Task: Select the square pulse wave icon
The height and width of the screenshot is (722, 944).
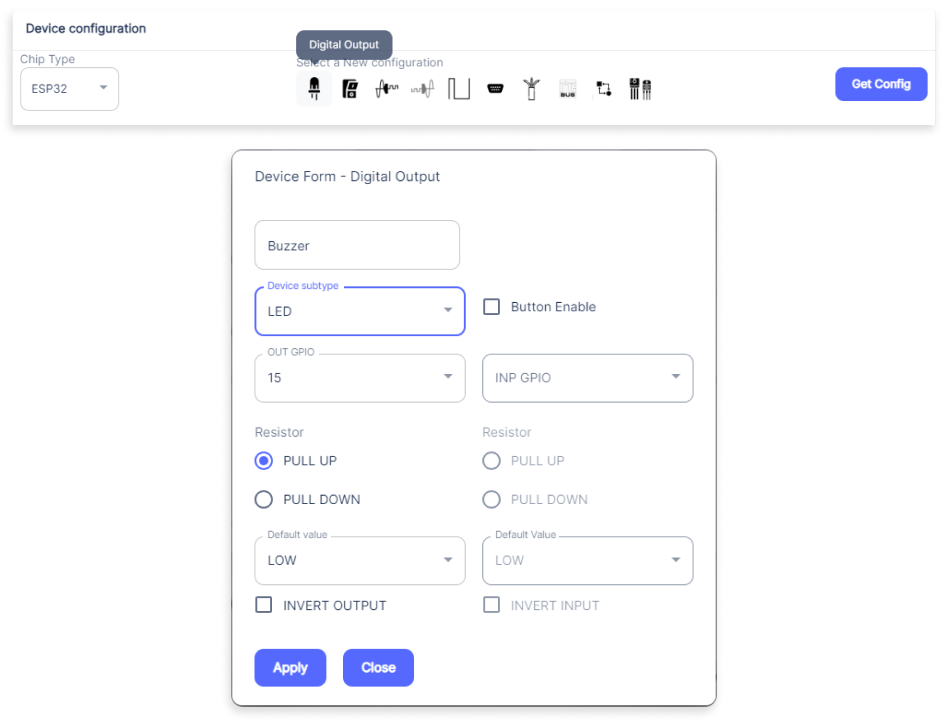Action: [459, 89]
